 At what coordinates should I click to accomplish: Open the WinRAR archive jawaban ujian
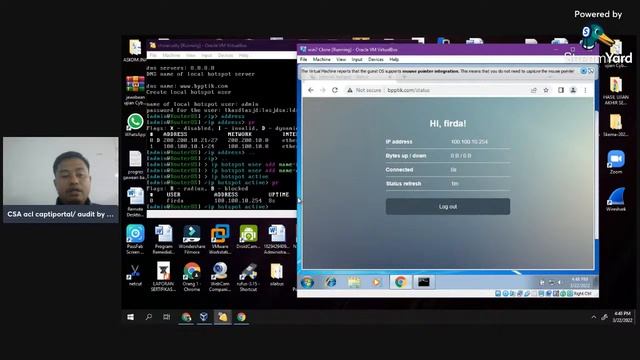coord(135,90)
